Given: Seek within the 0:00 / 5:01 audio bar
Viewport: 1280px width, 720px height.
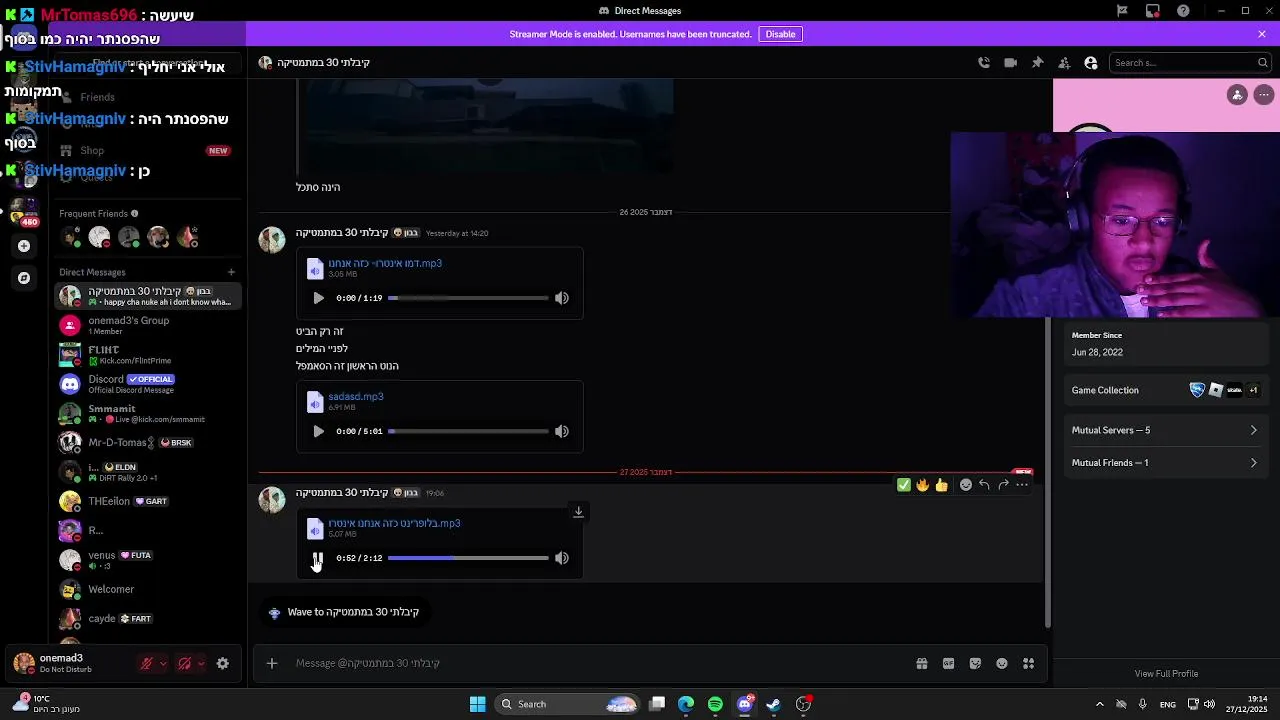Looking at the screenshot, I should click(468, 431).
